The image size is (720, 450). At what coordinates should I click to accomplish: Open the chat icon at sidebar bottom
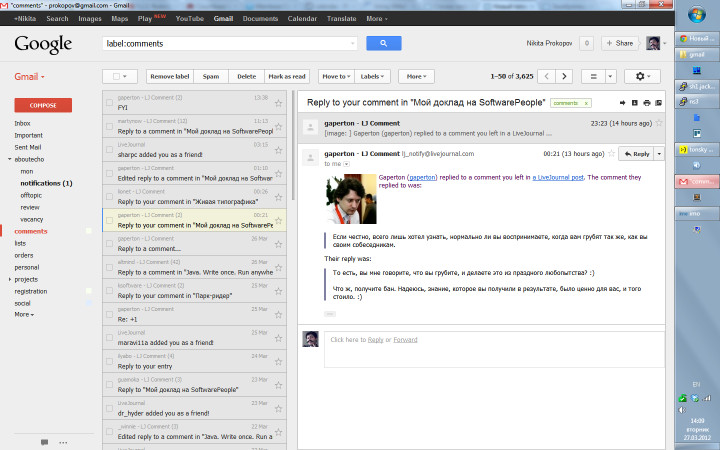45,442
